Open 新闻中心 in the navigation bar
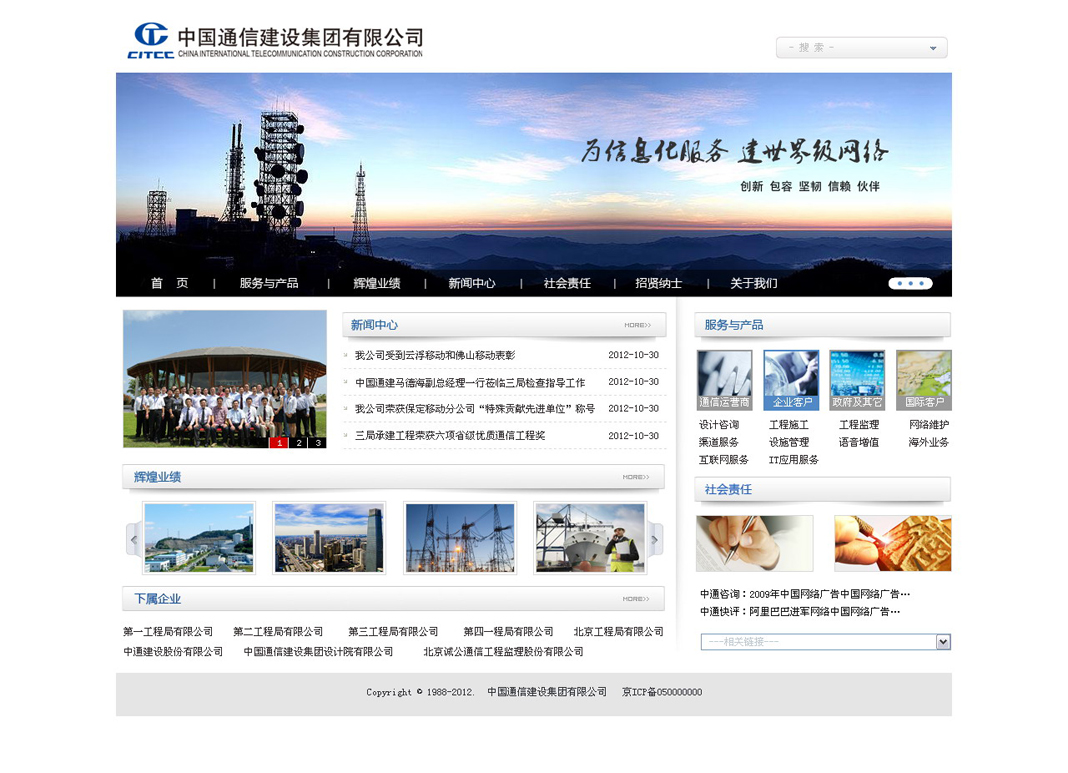1068x773 pixels. coord(472,283)
